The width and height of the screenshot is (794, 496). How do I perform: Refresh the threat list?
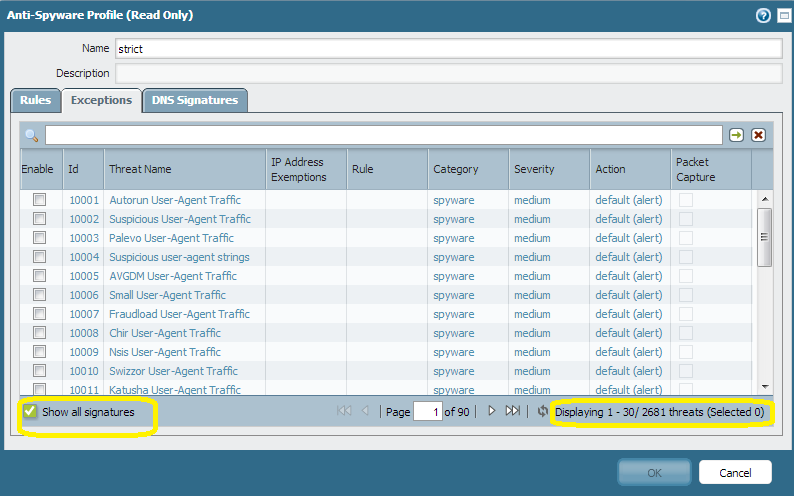point(542,411)
